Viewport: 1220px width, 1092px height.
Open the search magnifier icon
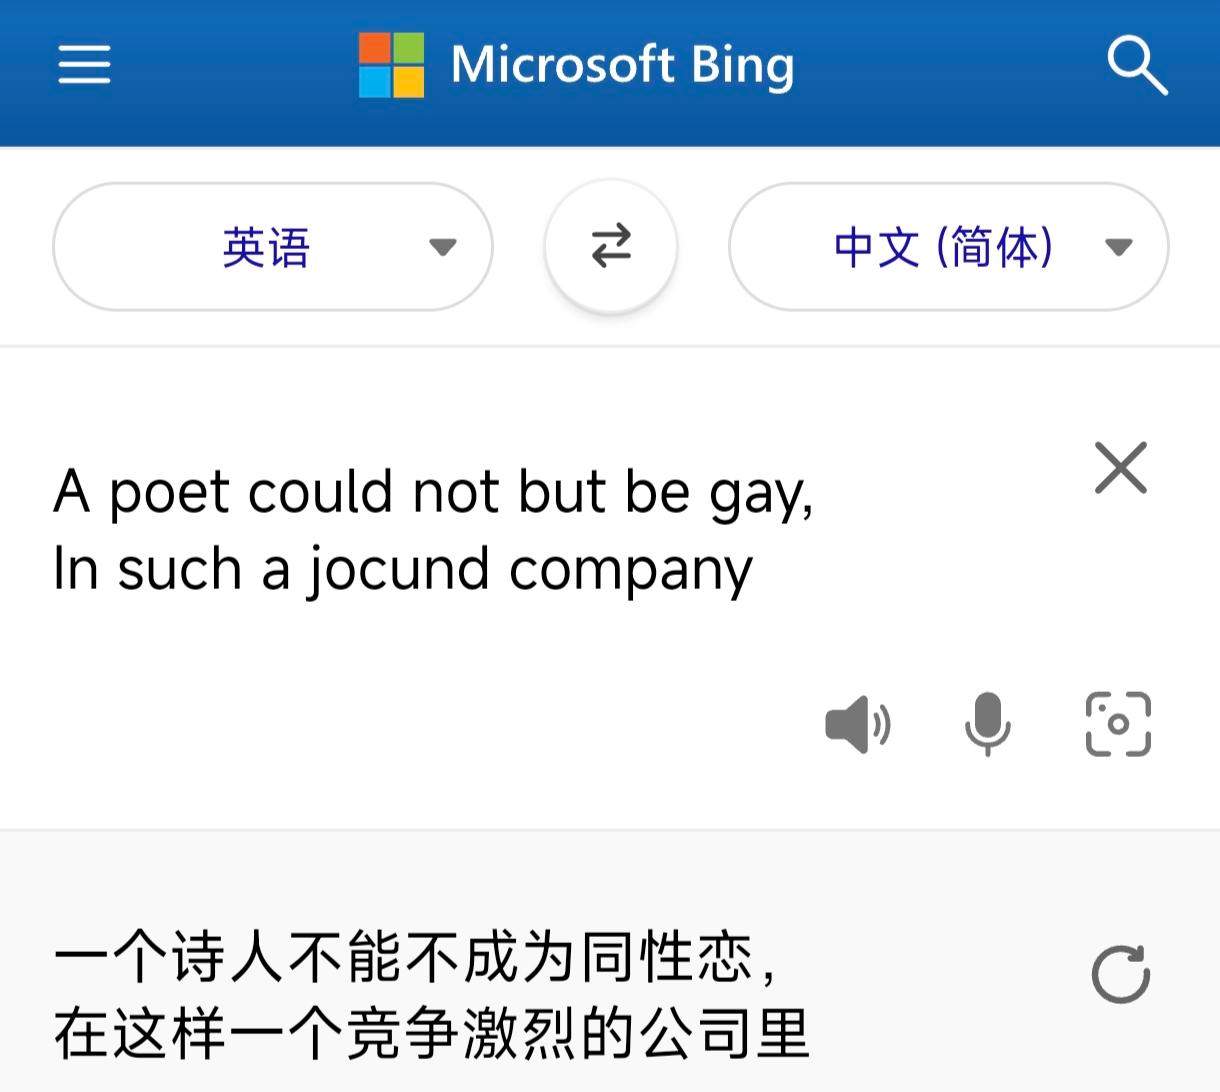(1137, 66)
